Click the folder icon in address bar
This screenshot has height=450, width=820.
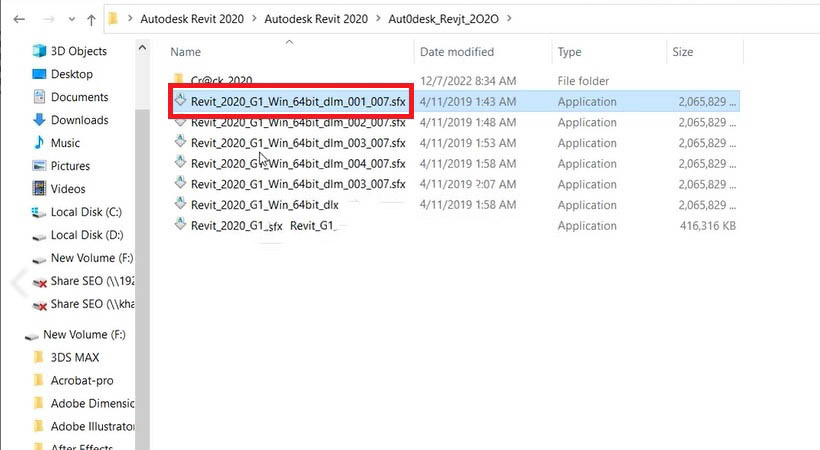(x=113, y=19)
